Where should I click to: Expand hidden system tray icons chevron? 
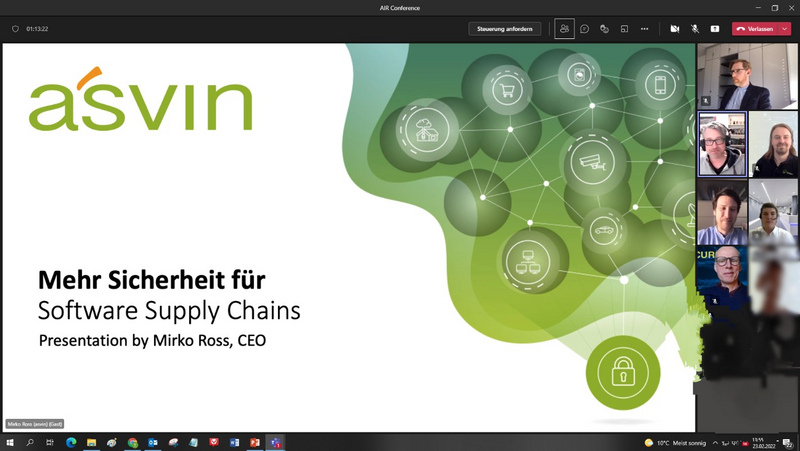715,443
